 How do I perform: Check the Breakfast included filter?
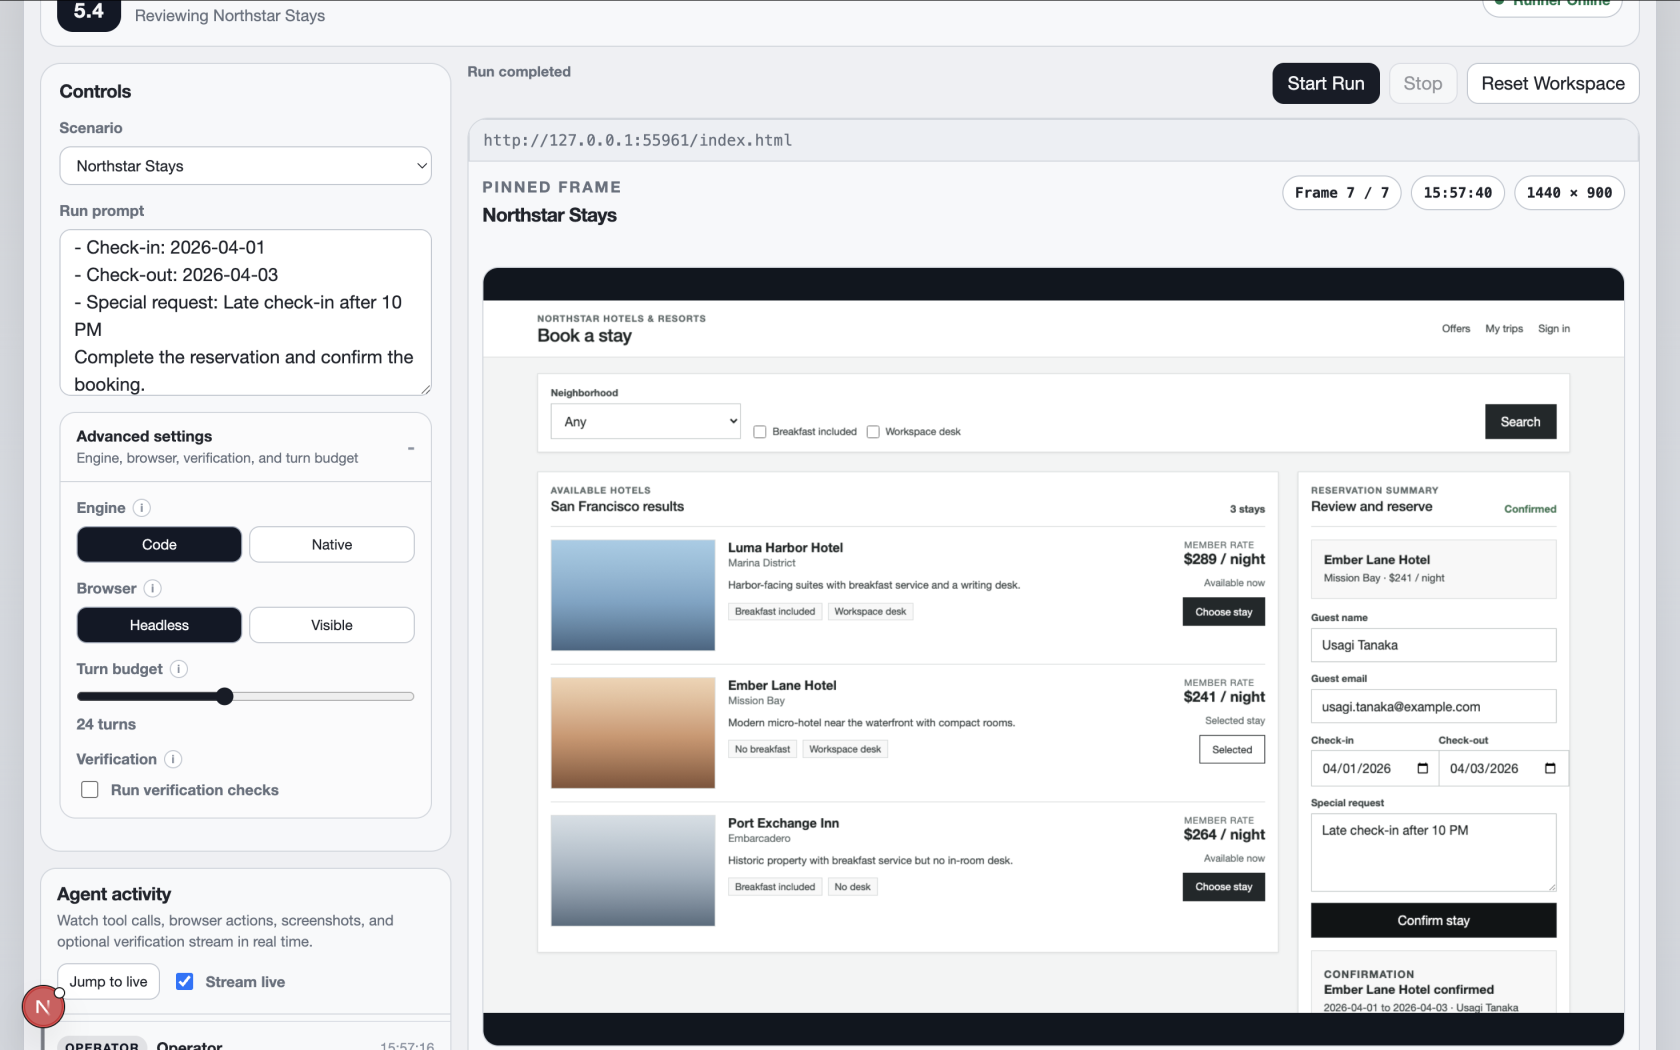760,432
